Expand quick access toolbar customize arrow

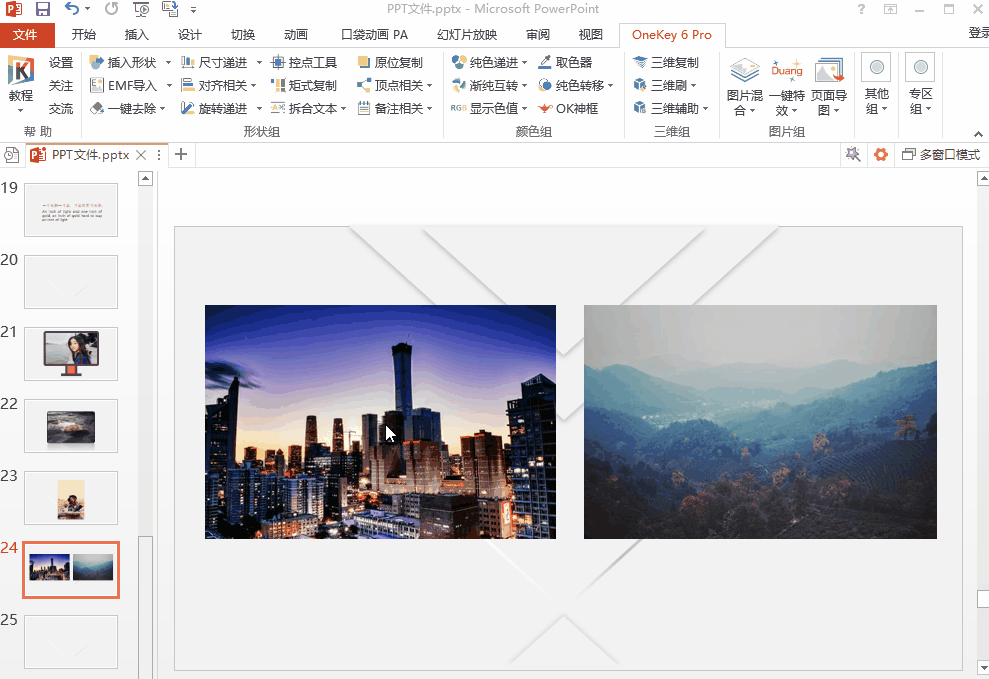(x=194, y=9)
